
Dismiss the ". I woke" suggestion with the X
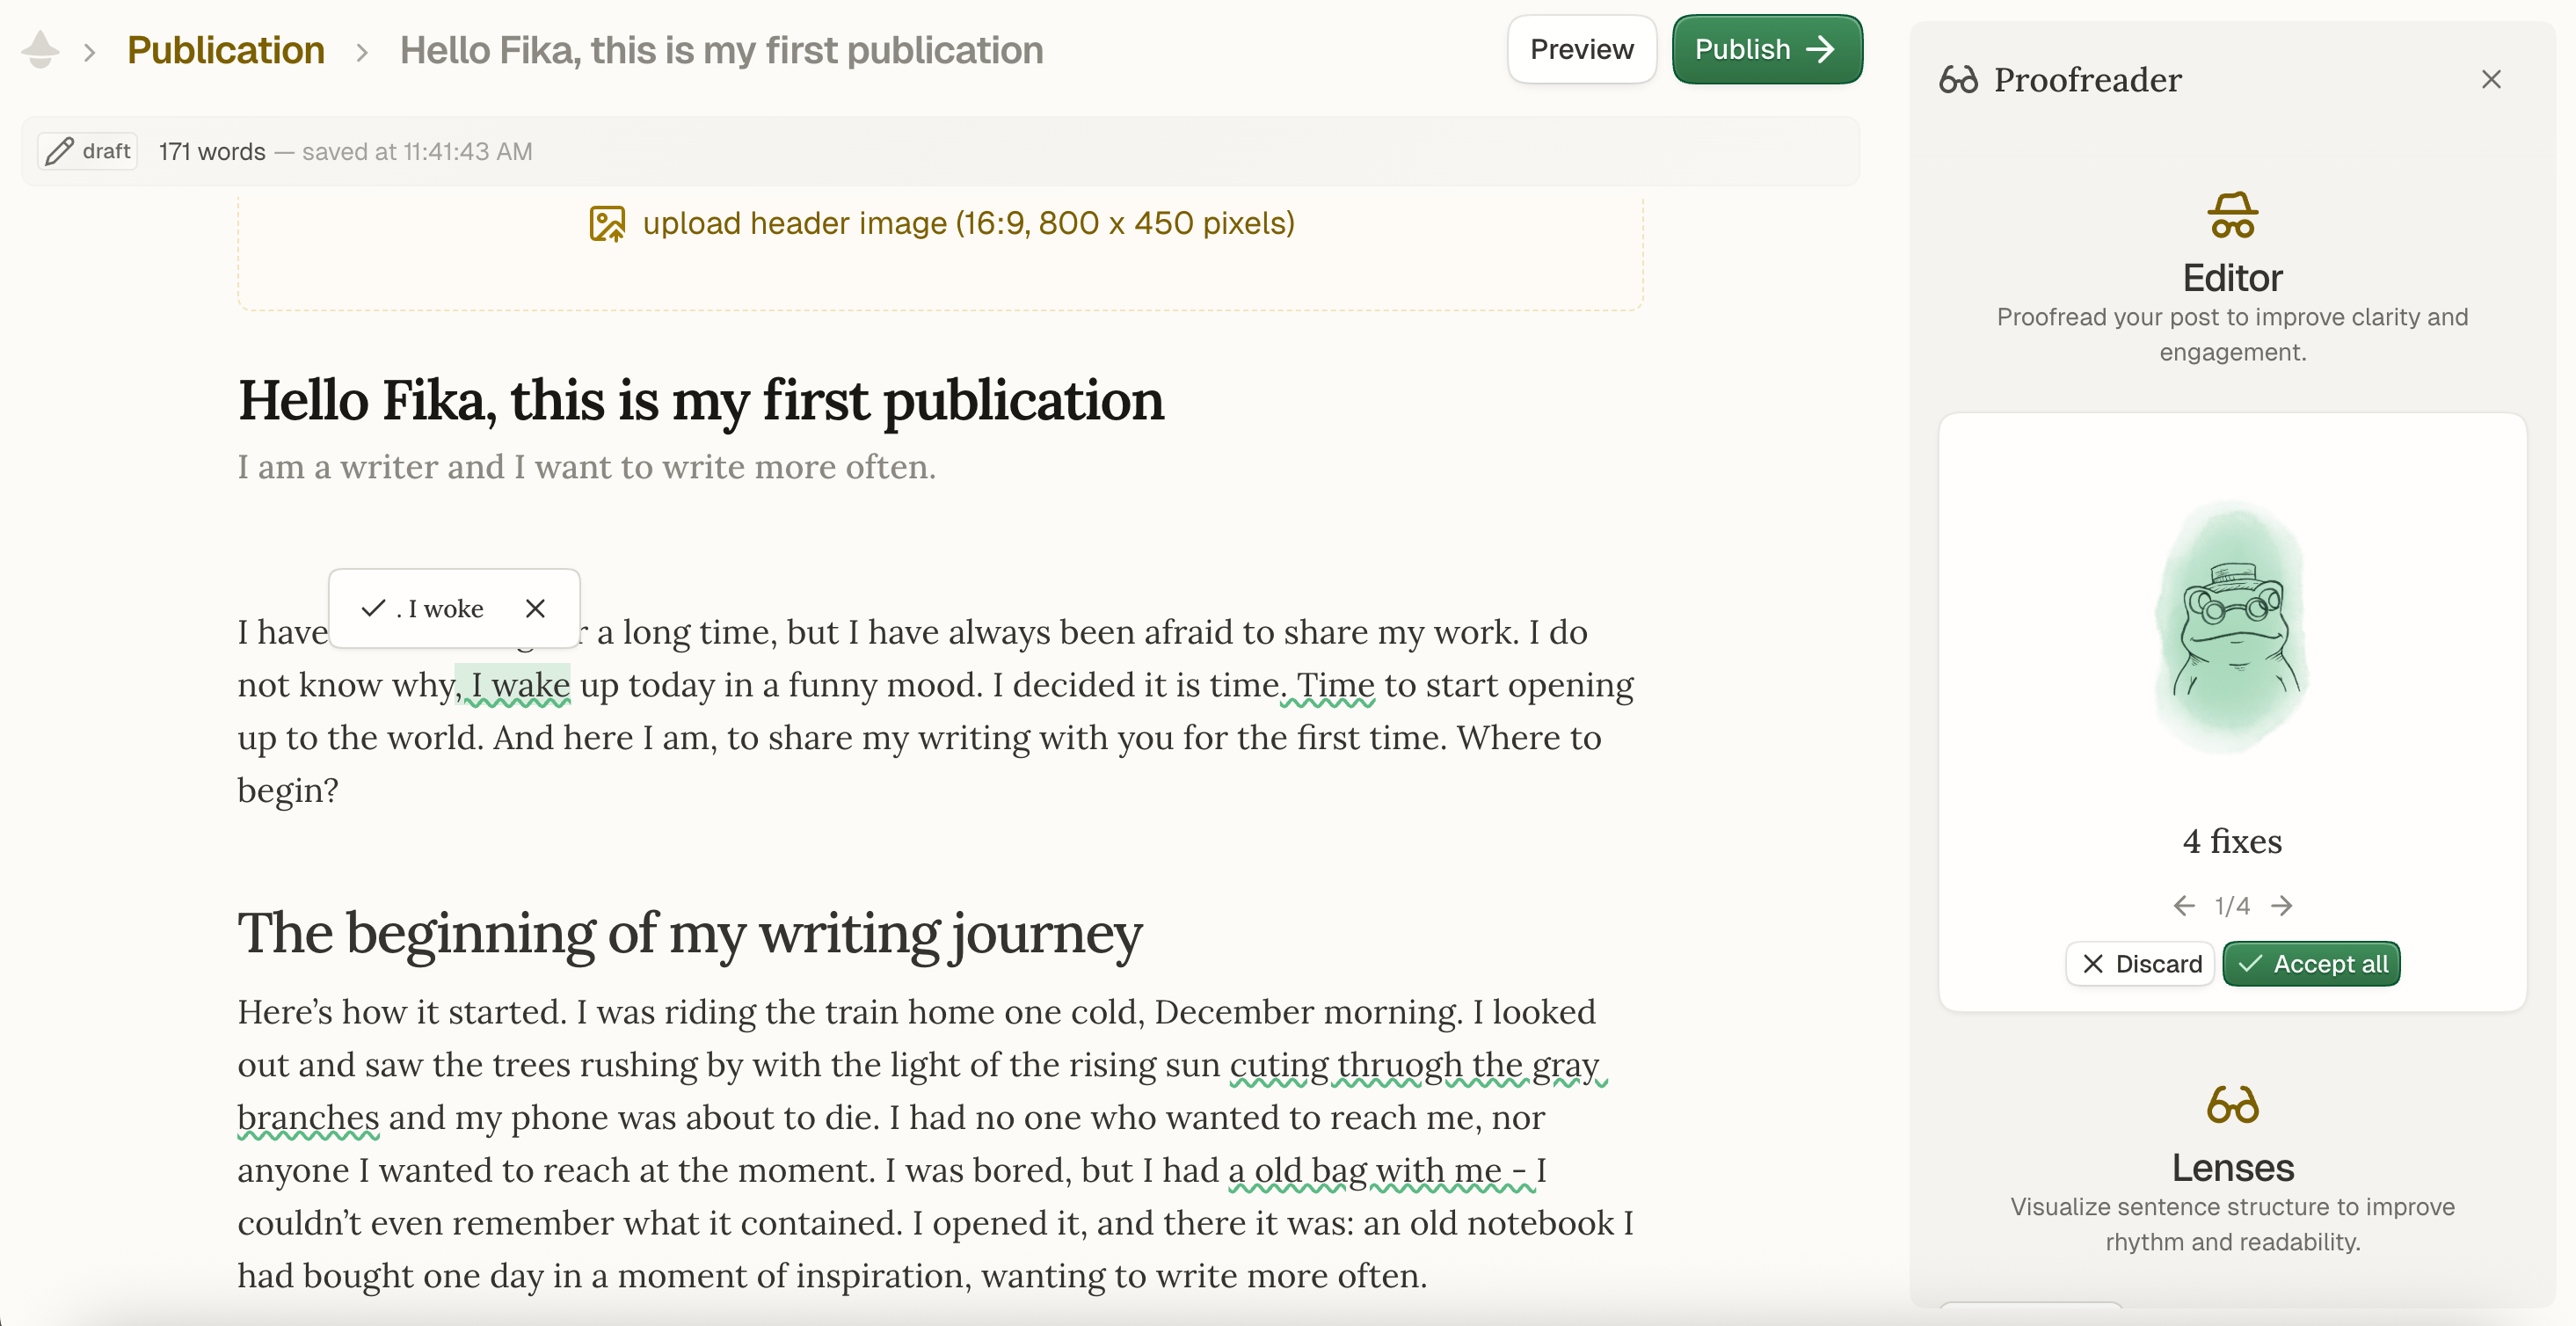tap(534, 608)
